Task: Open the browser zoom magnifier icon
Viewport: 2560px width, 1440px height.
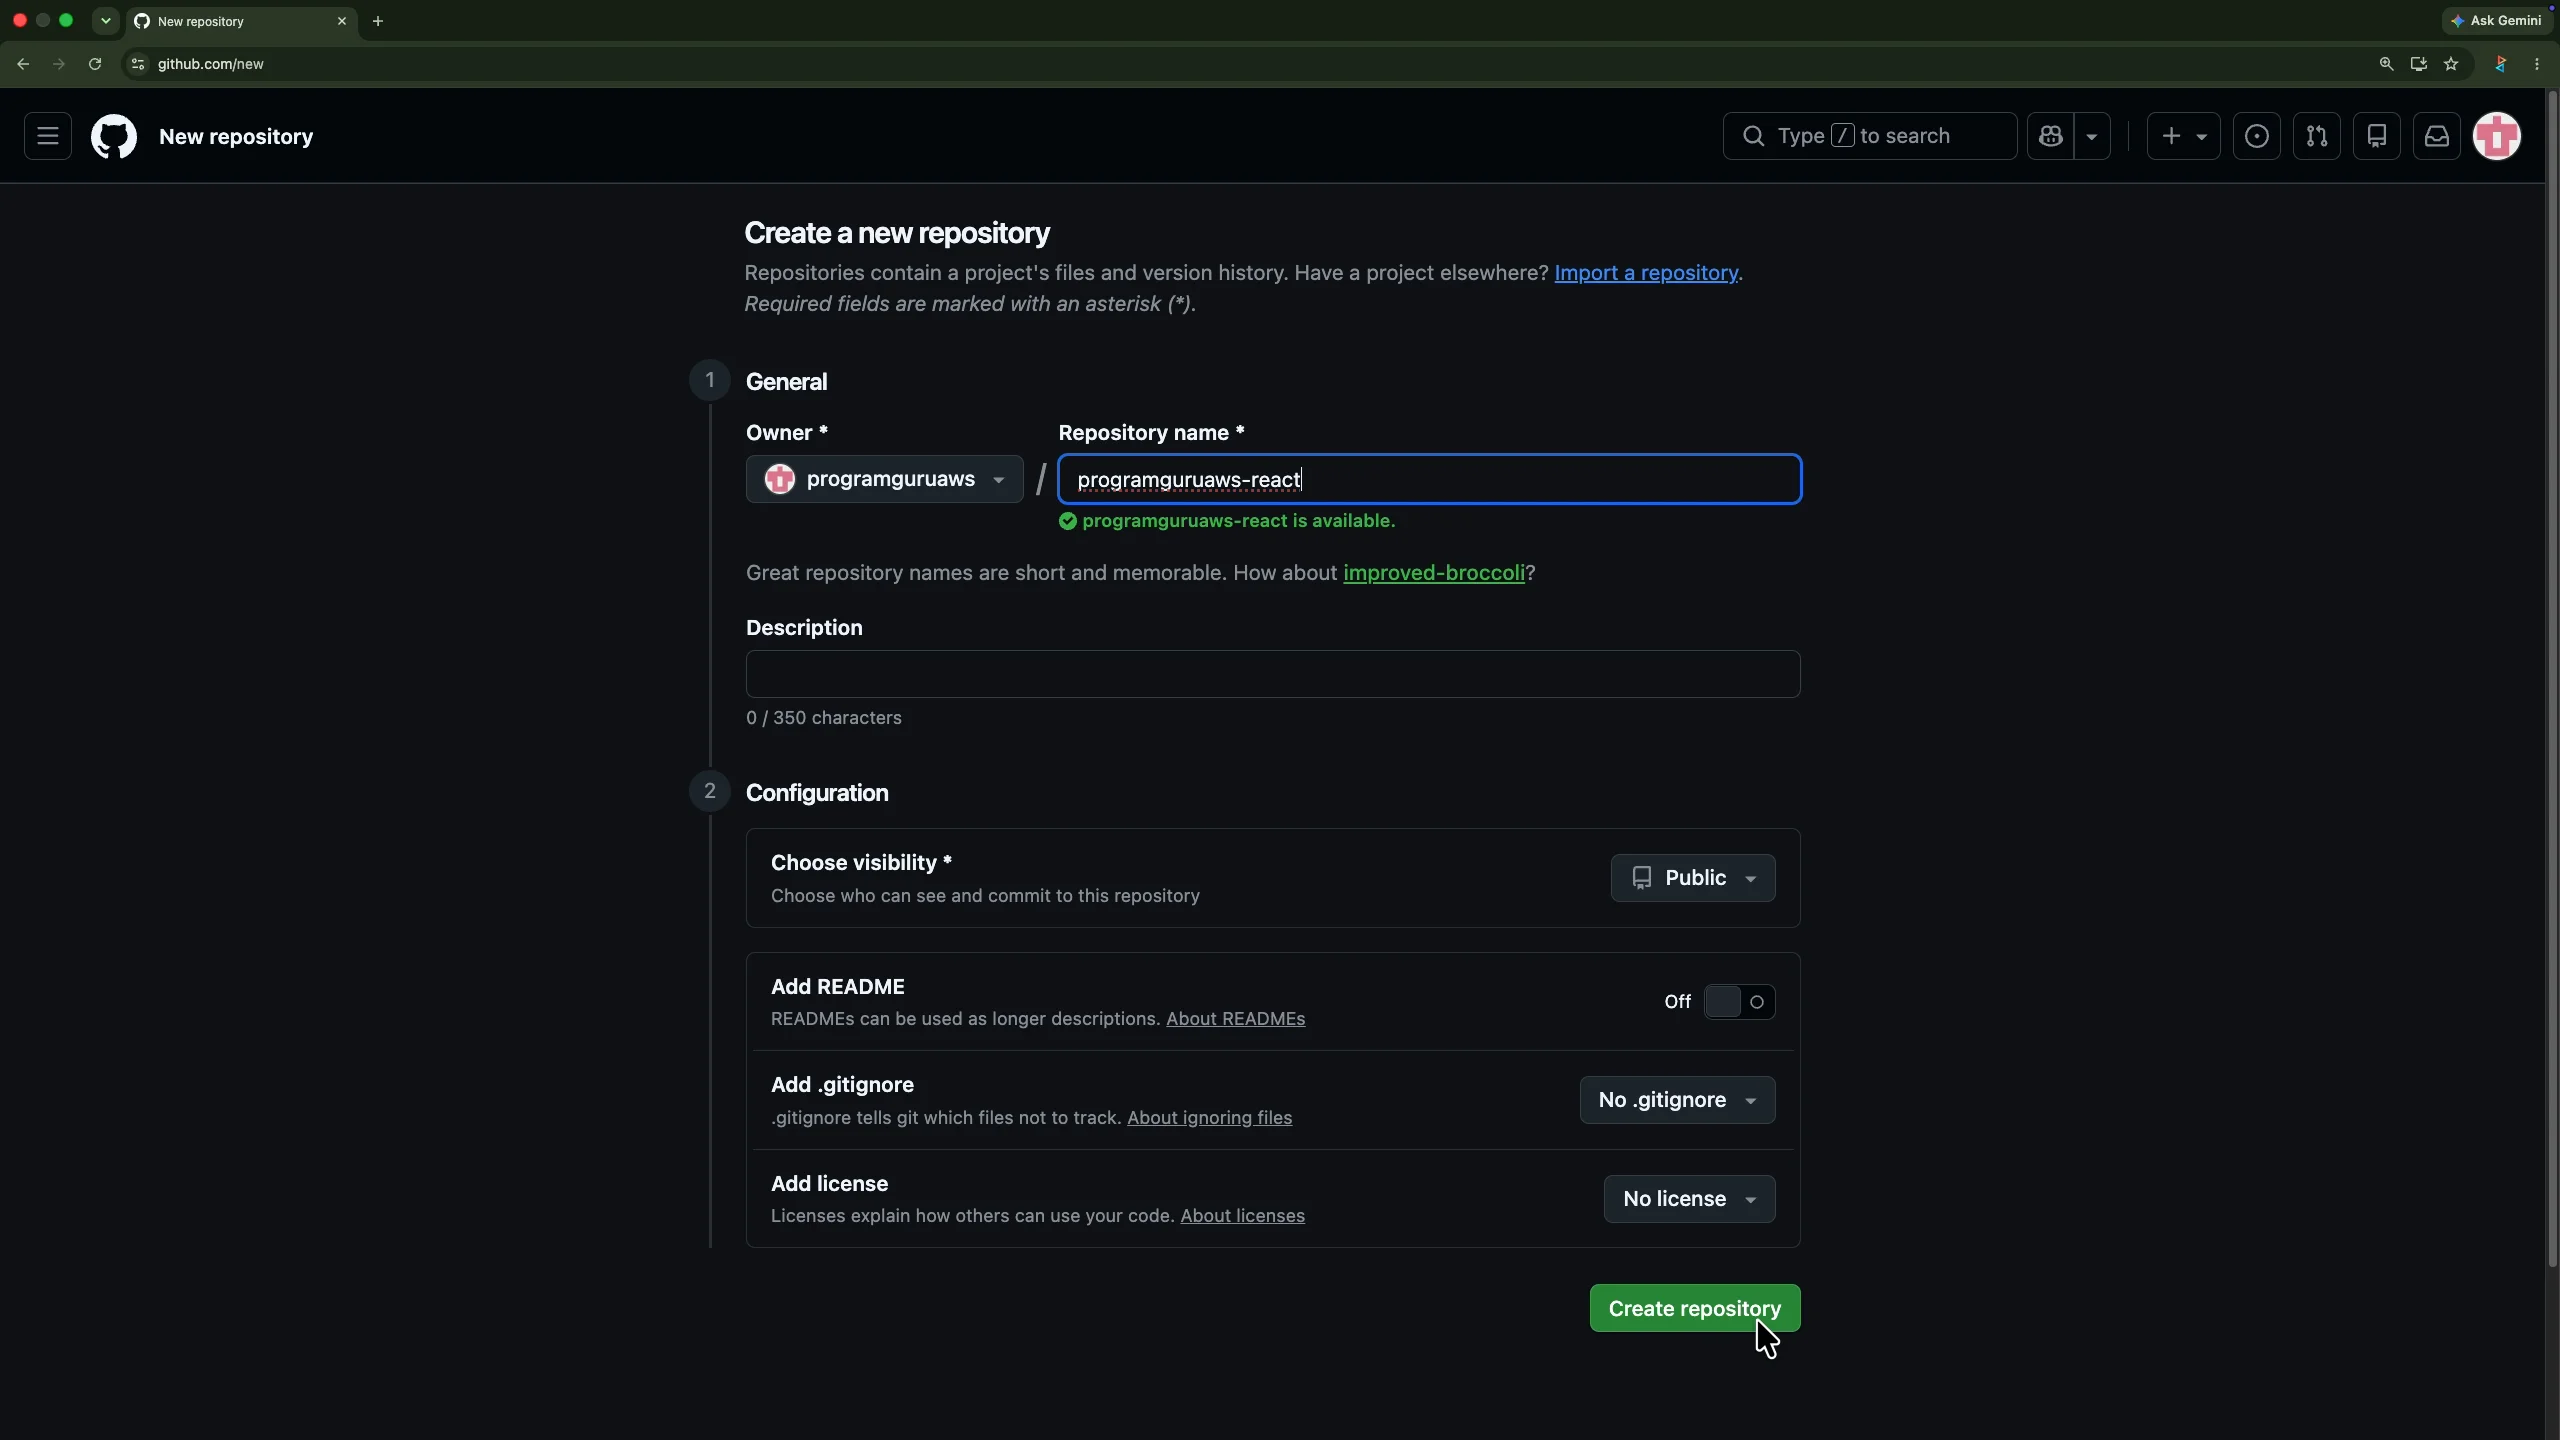Action: [2386, 64]
